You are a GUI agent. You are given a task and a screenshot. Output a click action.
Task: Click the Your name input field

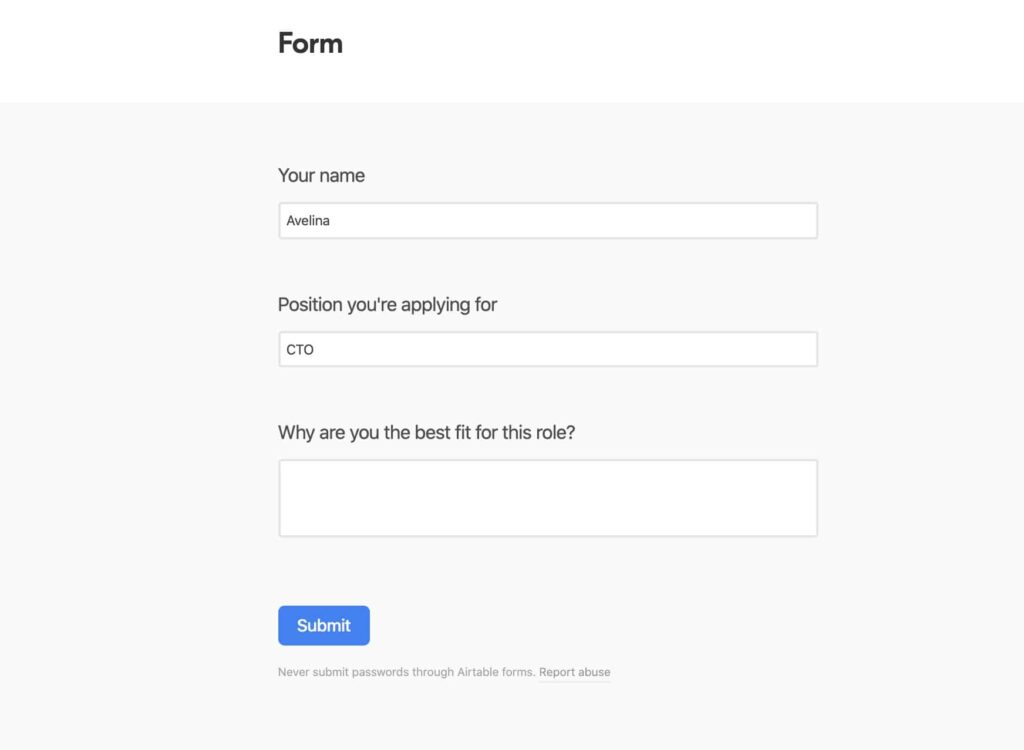click(x=547, y=220)
